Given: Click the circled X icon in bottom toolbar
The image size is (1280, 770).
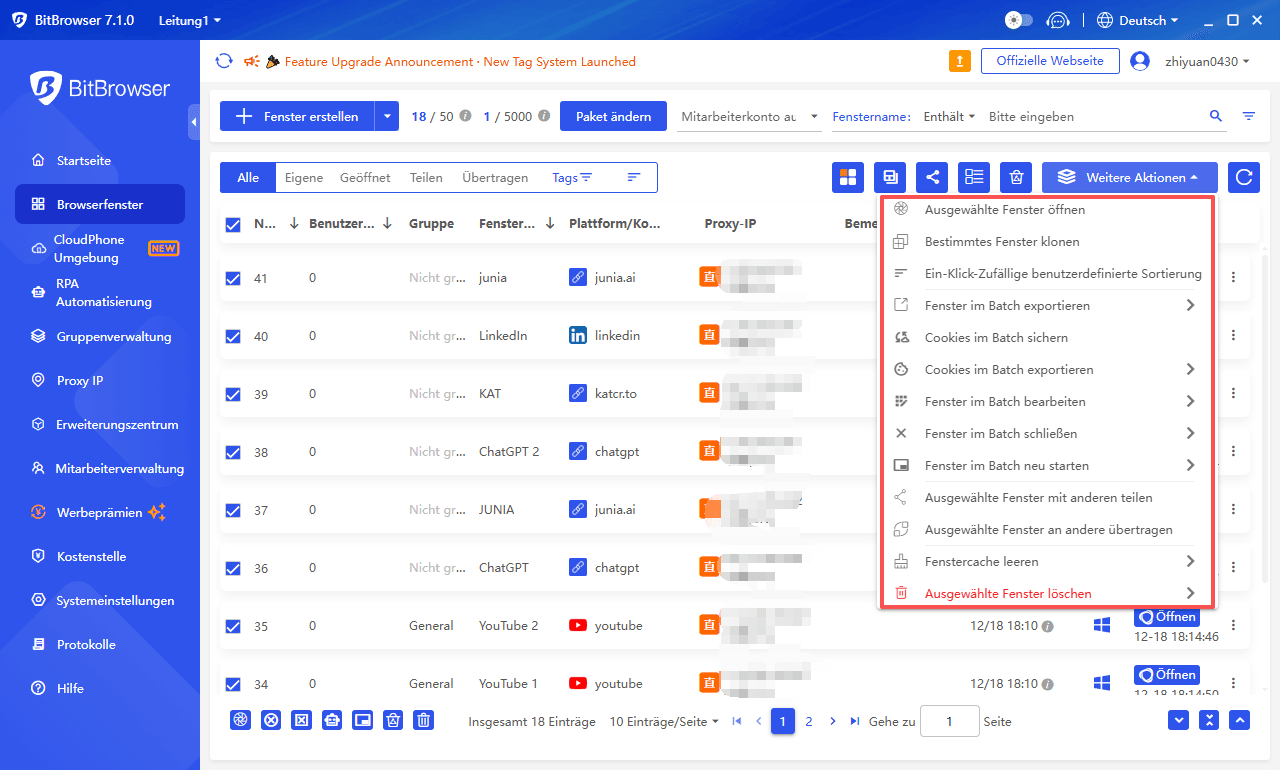Looking at the screenshot, I should coord(270,720).
